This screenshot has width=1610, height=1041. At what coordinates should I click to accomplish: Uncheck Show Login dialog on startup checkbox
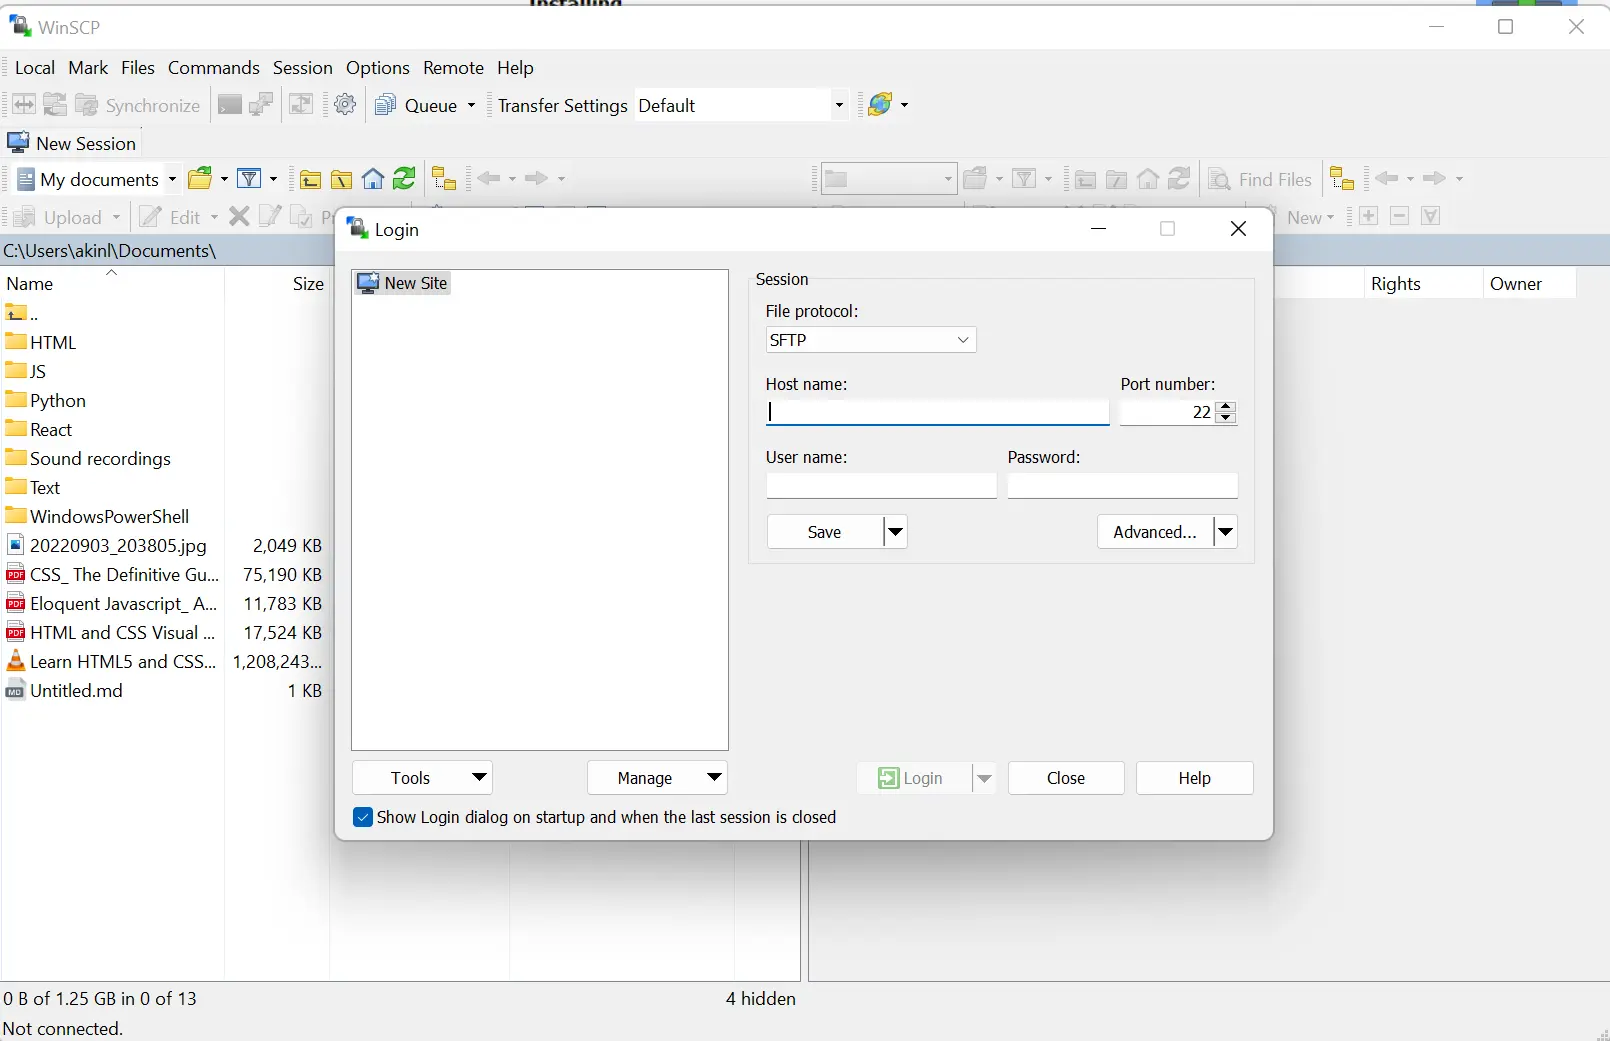(363, 817)
